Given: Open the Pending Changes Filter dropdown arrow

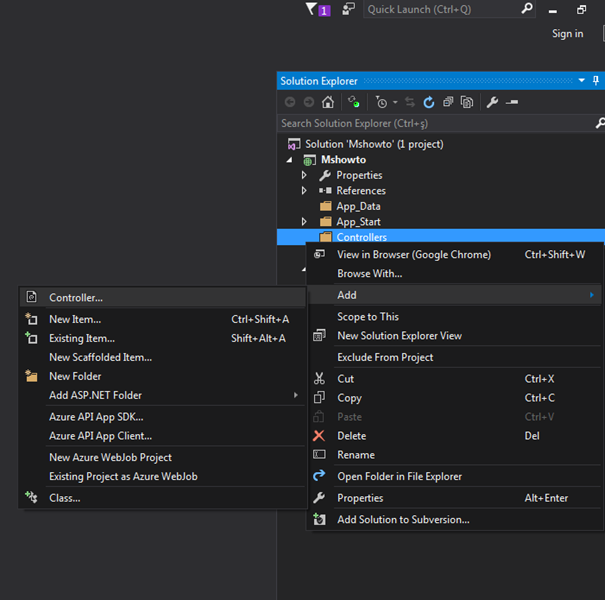Looking at the screenshot, I should 395,103.
